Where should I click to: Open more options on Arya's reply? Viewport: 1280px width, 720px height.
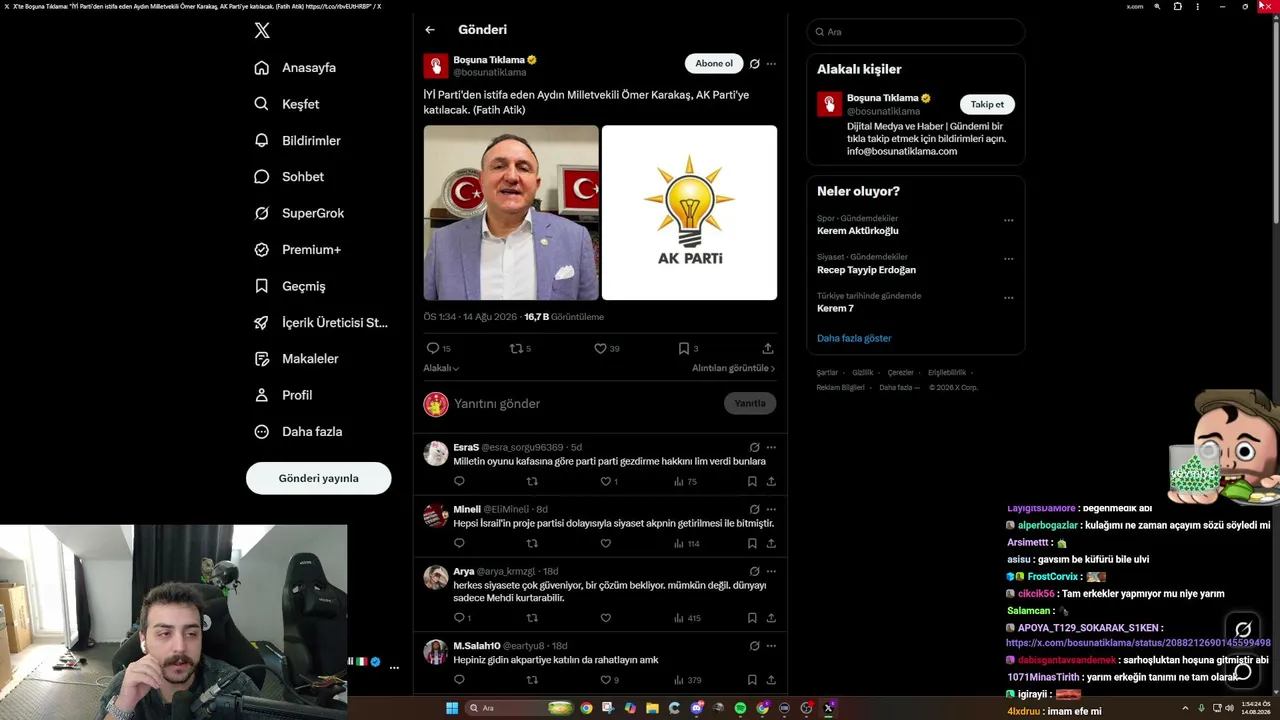(x=771, y=571)
